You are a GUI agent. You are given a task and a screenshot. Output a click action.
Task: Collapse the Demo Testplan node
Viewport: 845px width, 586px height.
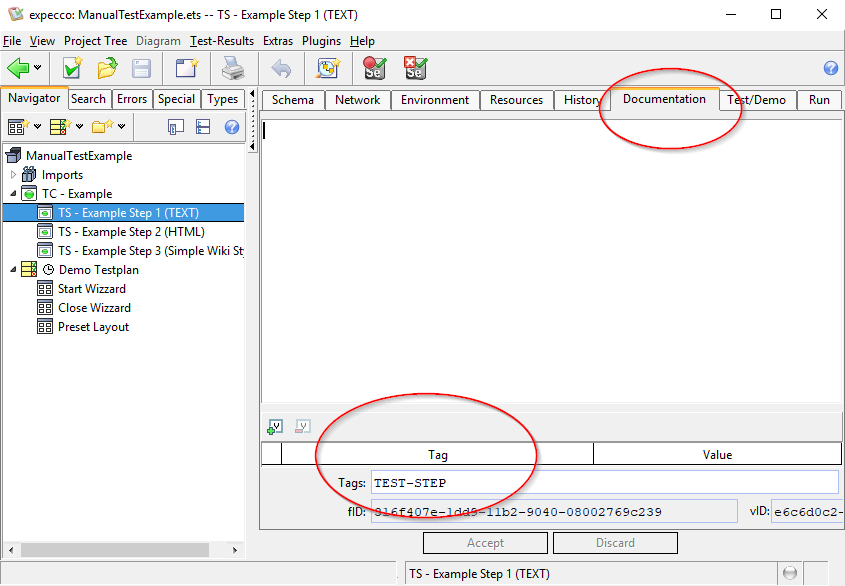(x=13, y=270)
